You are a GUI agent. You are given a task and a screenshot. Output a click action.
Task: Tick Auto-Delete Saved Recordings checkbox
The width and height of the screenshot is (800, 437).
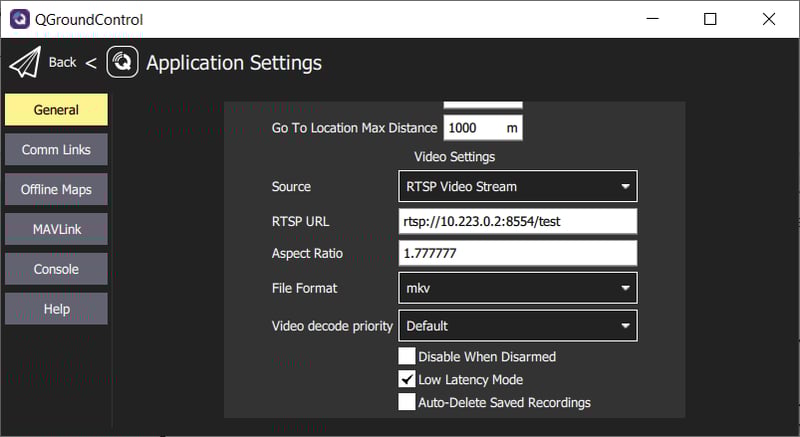(x=407, y=402)
